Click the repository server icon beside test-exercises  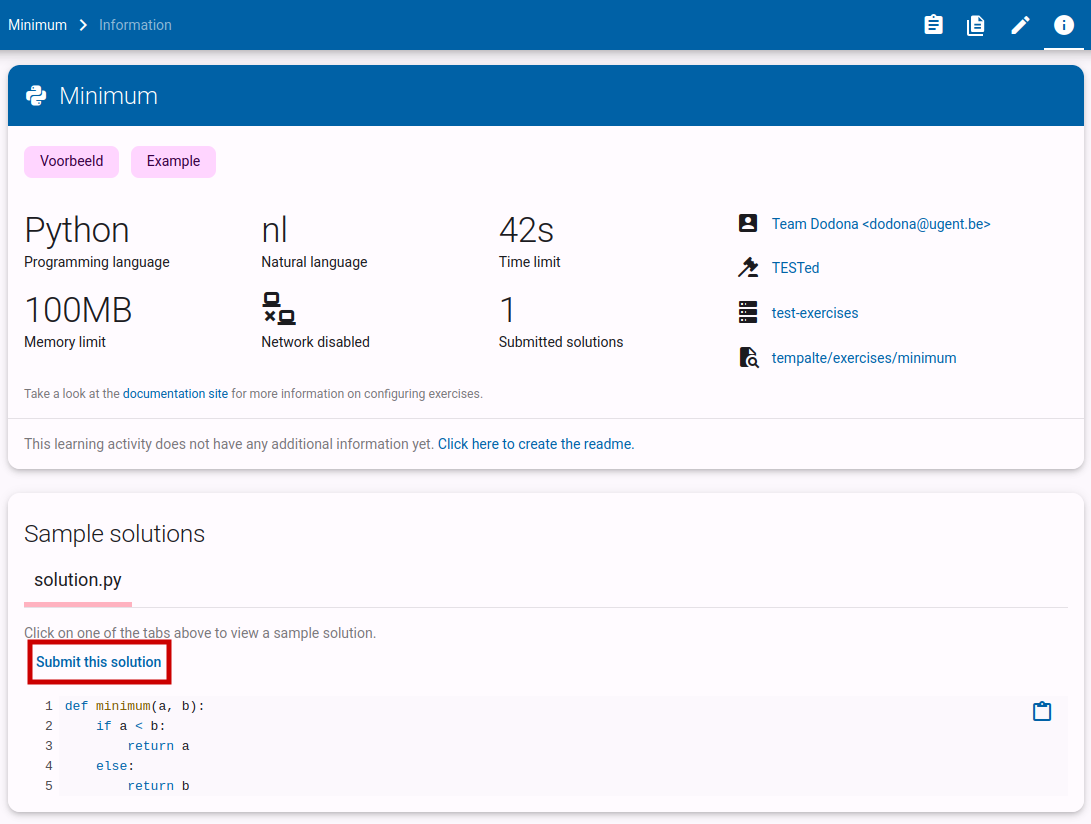point(748,312)
